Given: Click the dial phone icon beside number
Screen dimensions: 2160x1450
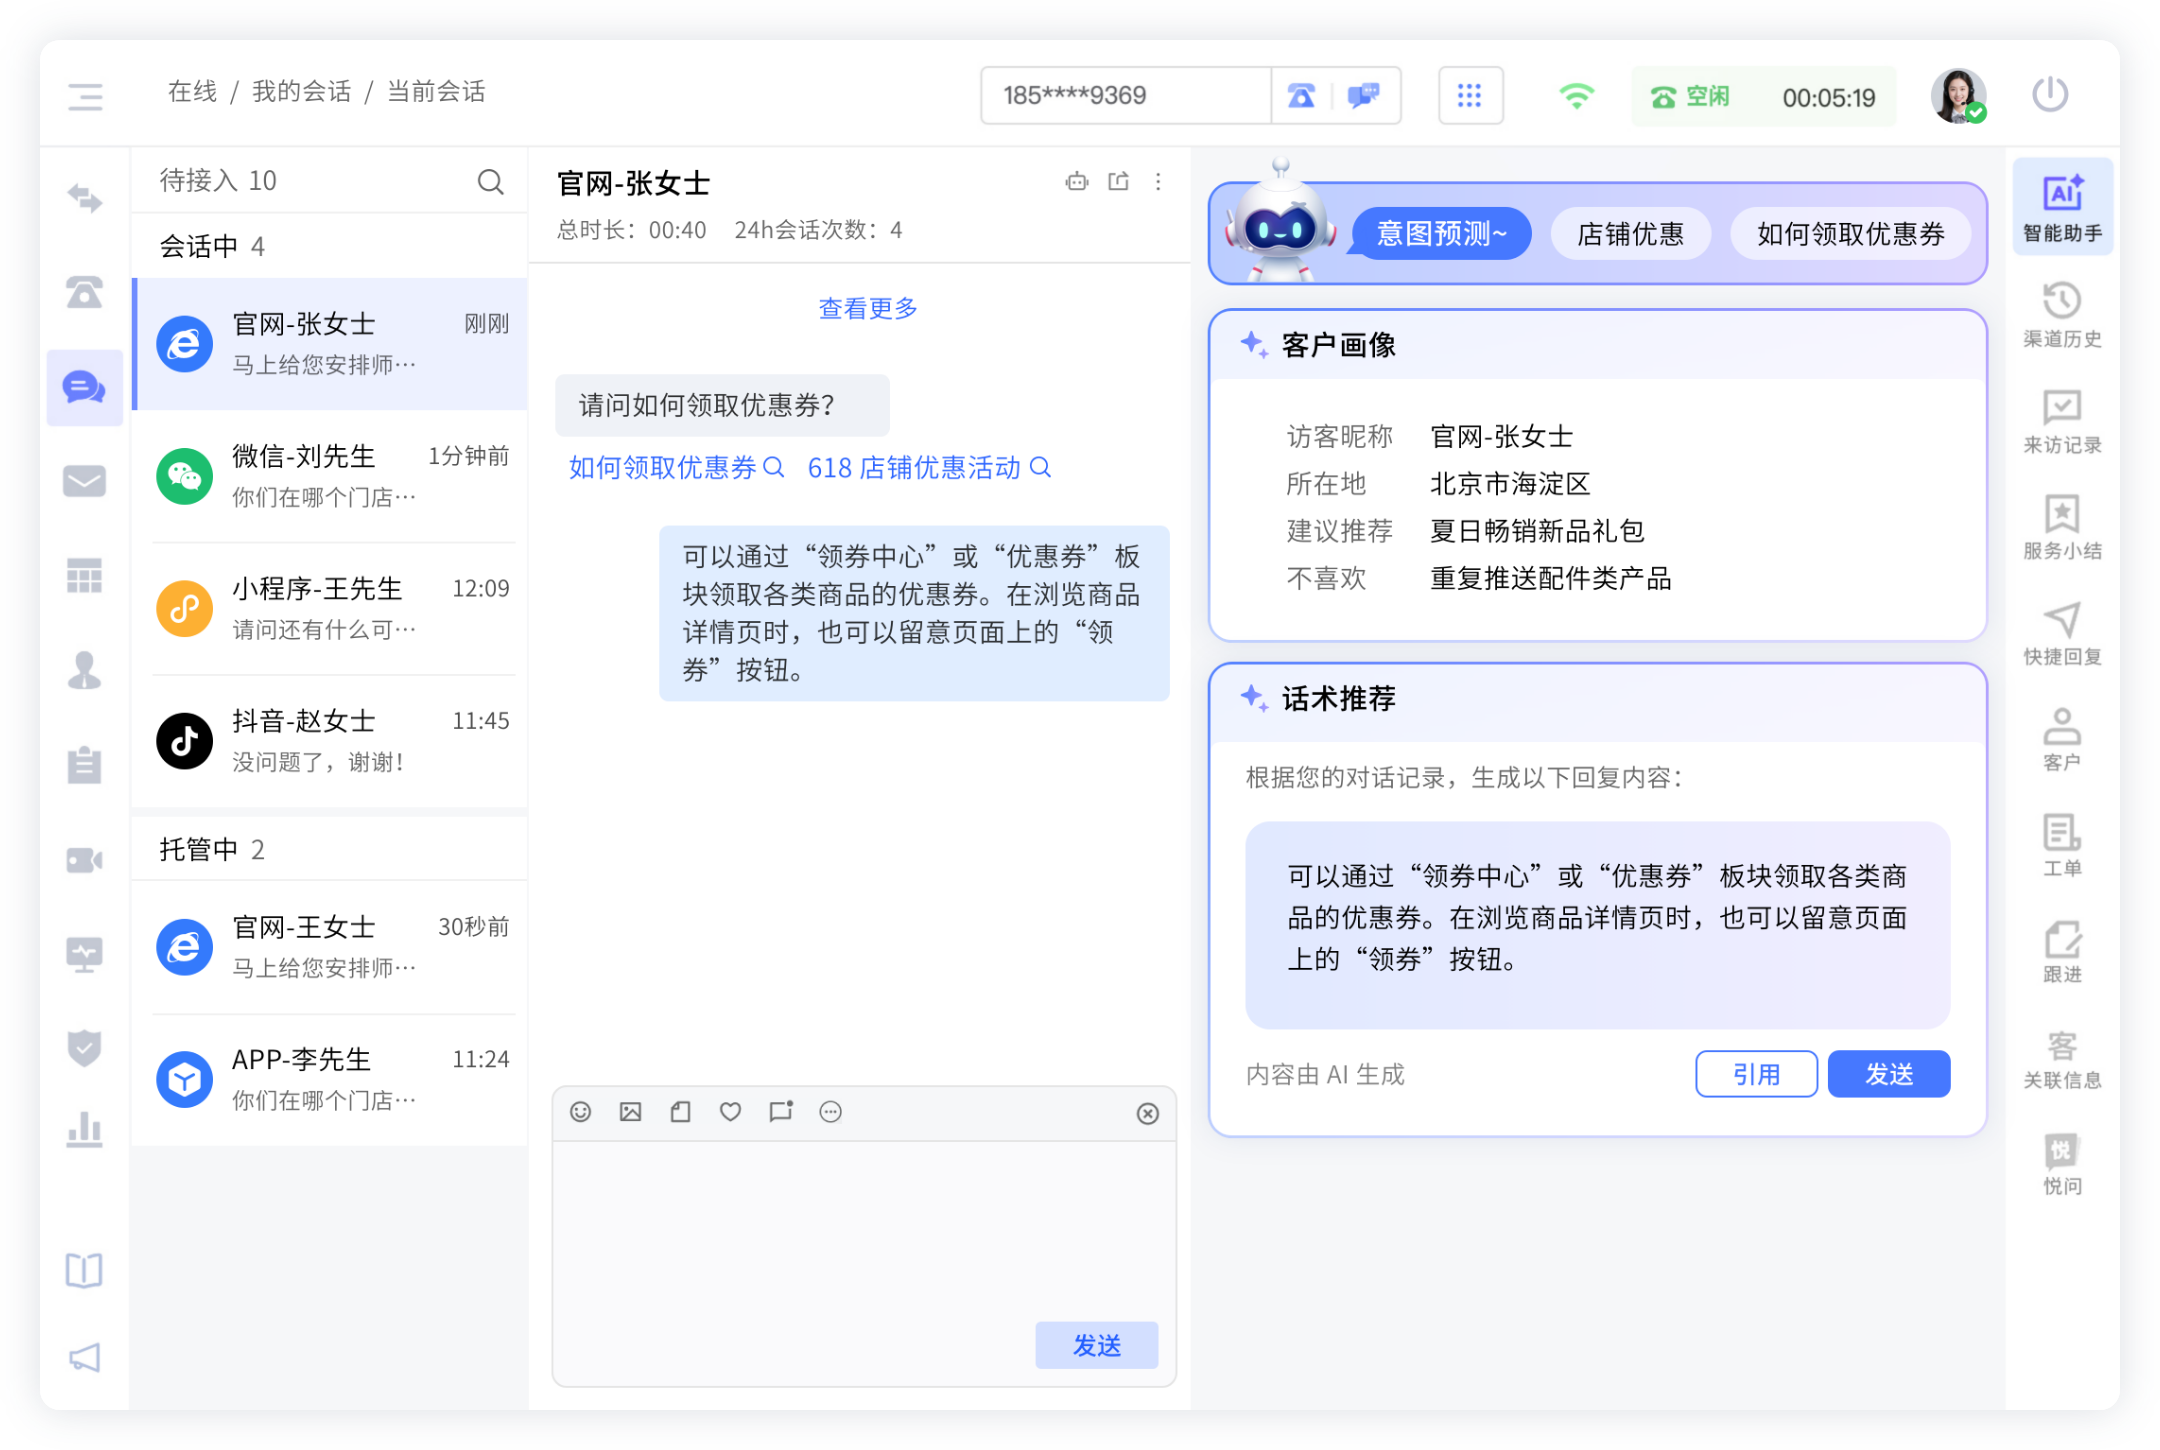Looking at the screenshot, I should [1301, 96].
